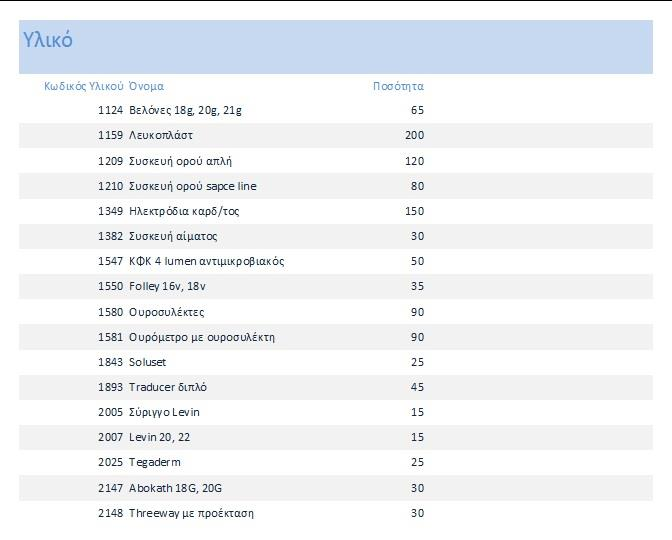Select the name Abokath 18G, 20G
Image resolution: width=672 pixels, height=540 pixels.
click(175, 488)
